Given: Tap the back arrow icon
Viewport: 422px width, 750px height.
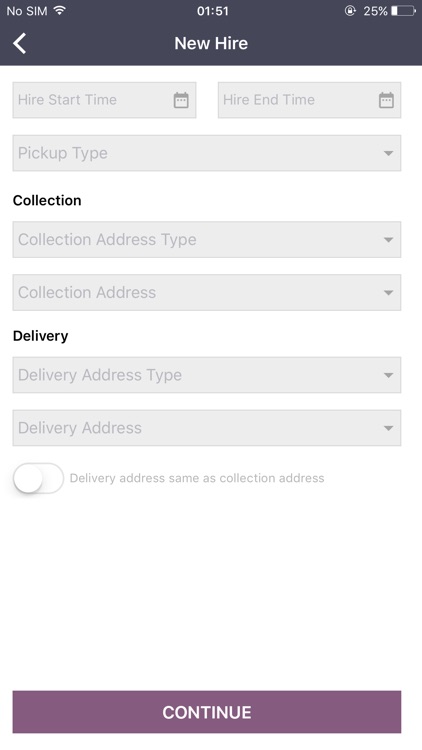Looking at the screenshot, I should [x=20, y=44].
